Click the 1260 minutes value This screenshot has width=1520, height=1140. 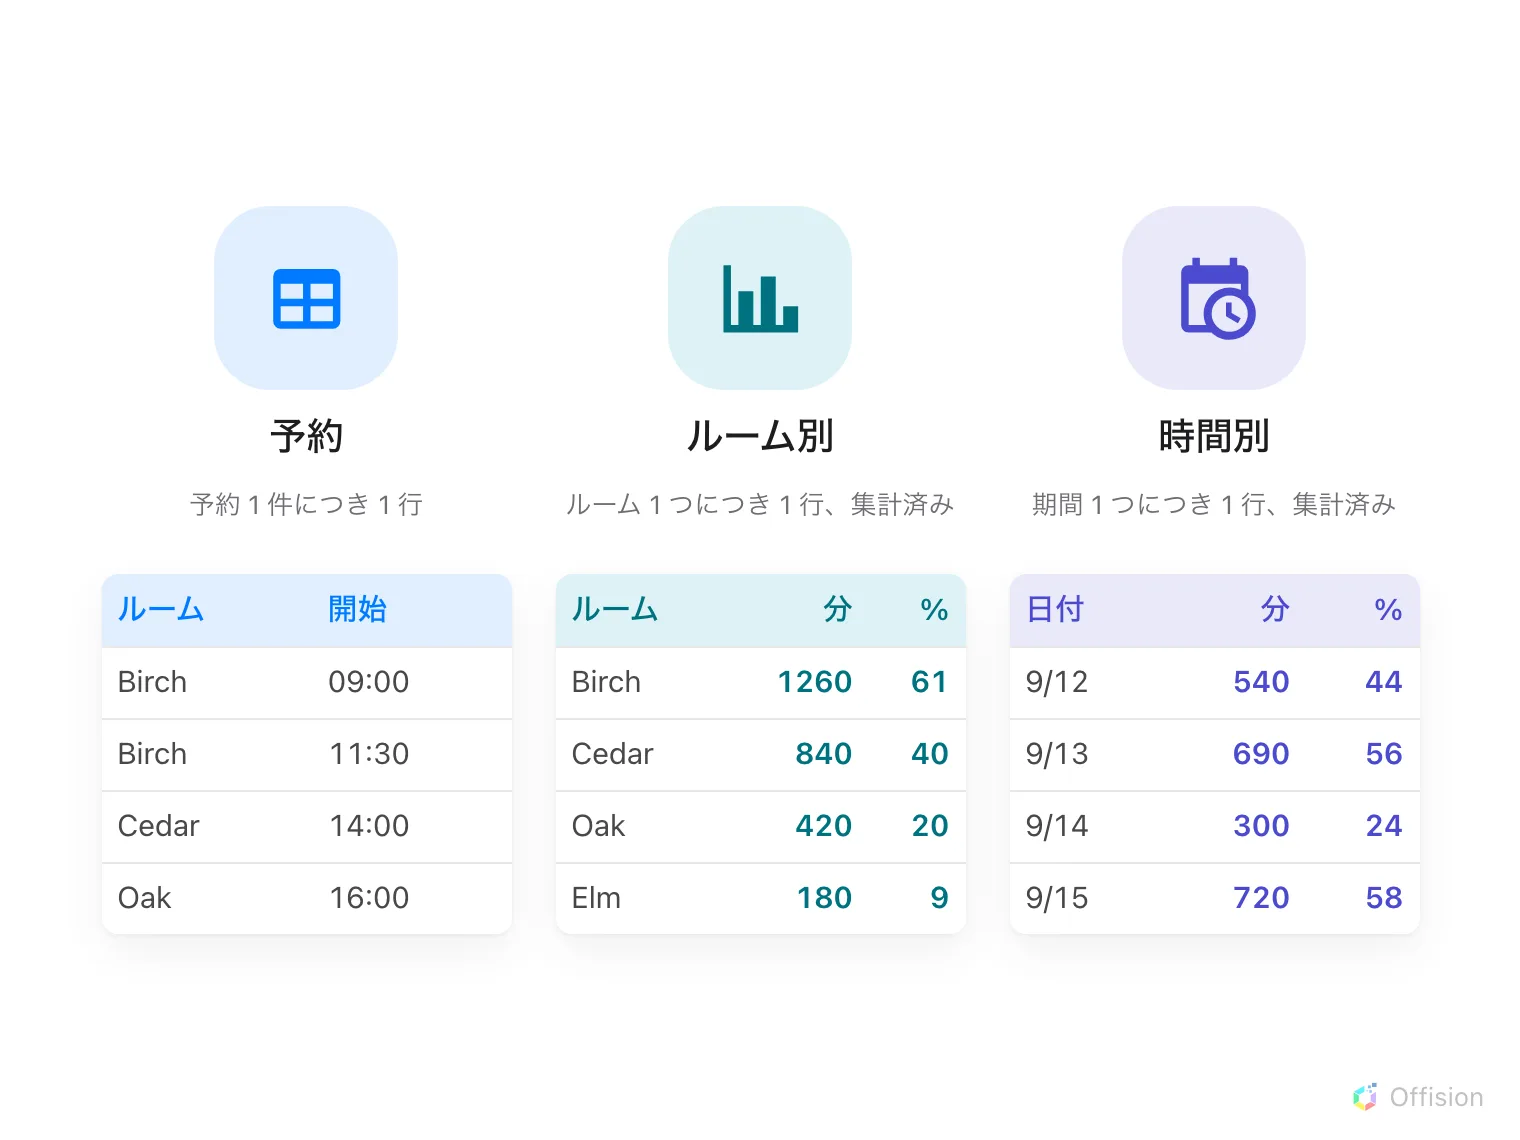[815, 682]
